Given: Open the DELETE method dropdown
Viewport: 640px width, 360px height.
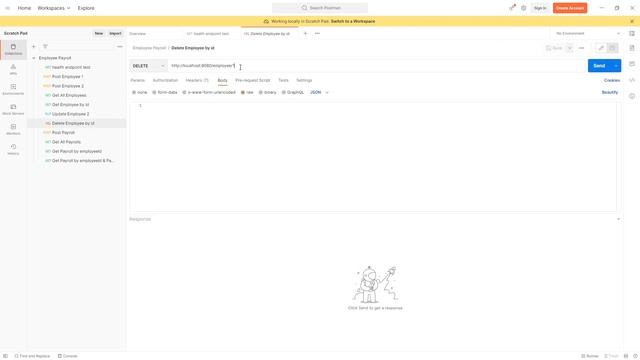Looking at the screenshot, I should click(x=148, y=66).
